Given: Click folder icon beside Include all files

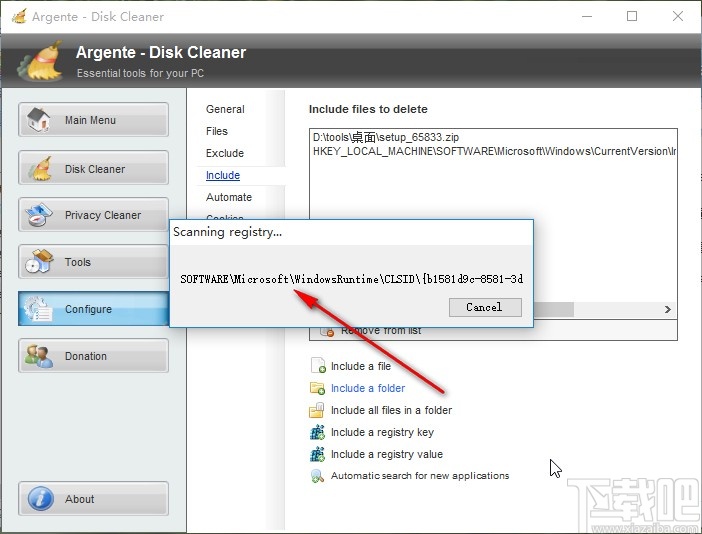Looking at the screenshot, I should coord(317,410).
